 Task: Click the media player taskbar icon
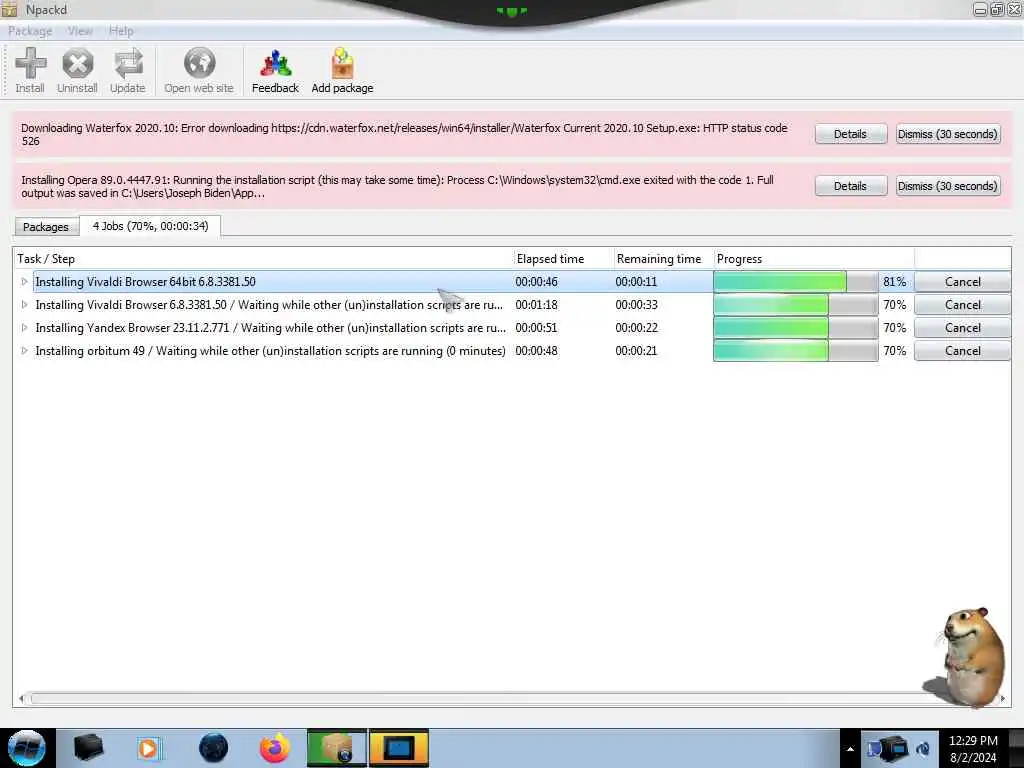coord(148,748)
